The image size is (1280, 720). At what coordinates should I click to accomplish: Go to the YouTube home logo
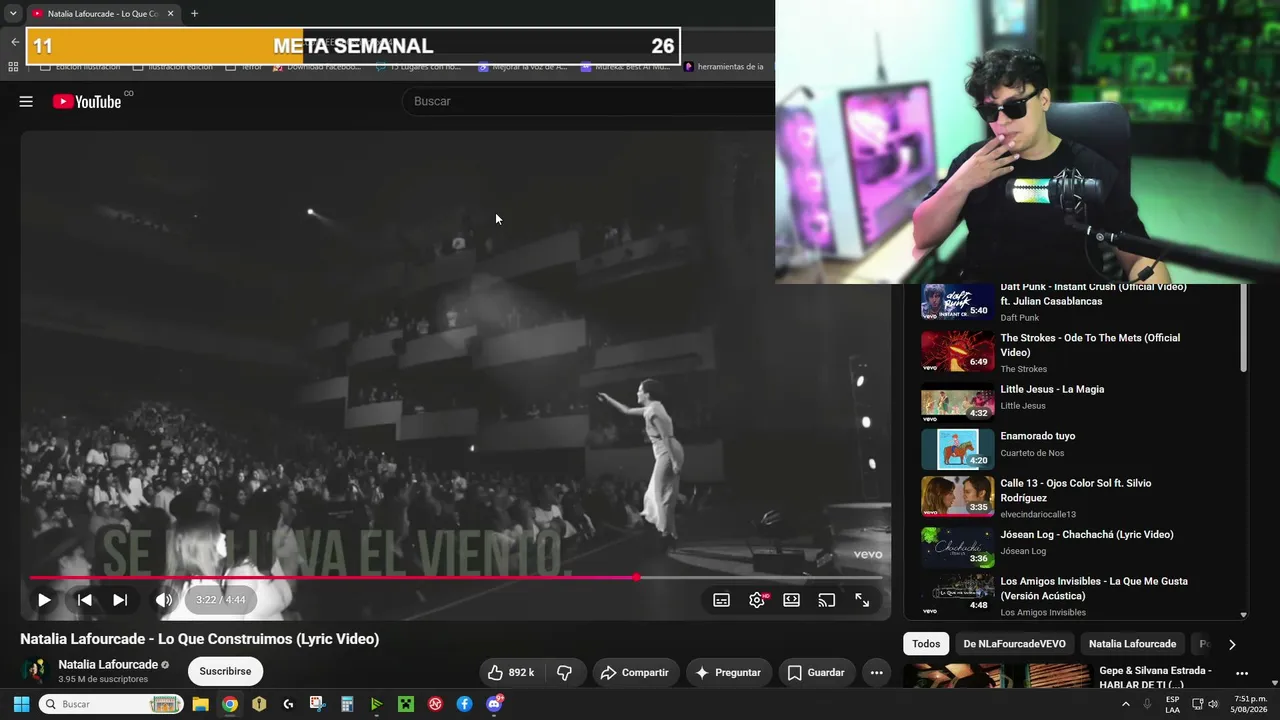(87, 101)
